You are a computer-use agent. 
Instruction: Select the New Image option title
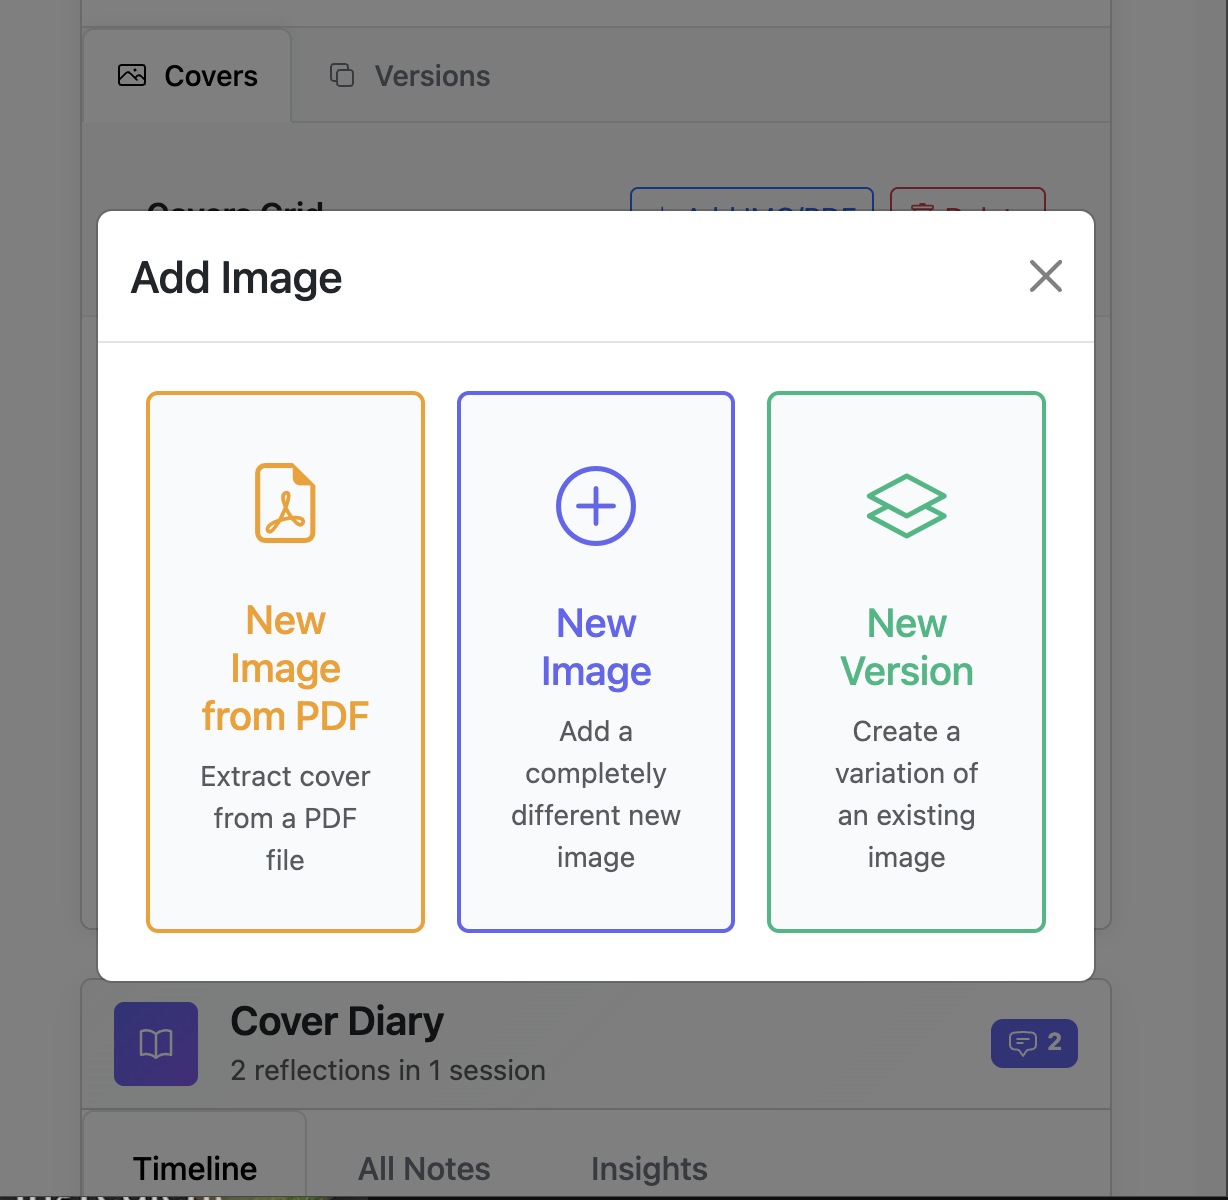click(596, 647)
